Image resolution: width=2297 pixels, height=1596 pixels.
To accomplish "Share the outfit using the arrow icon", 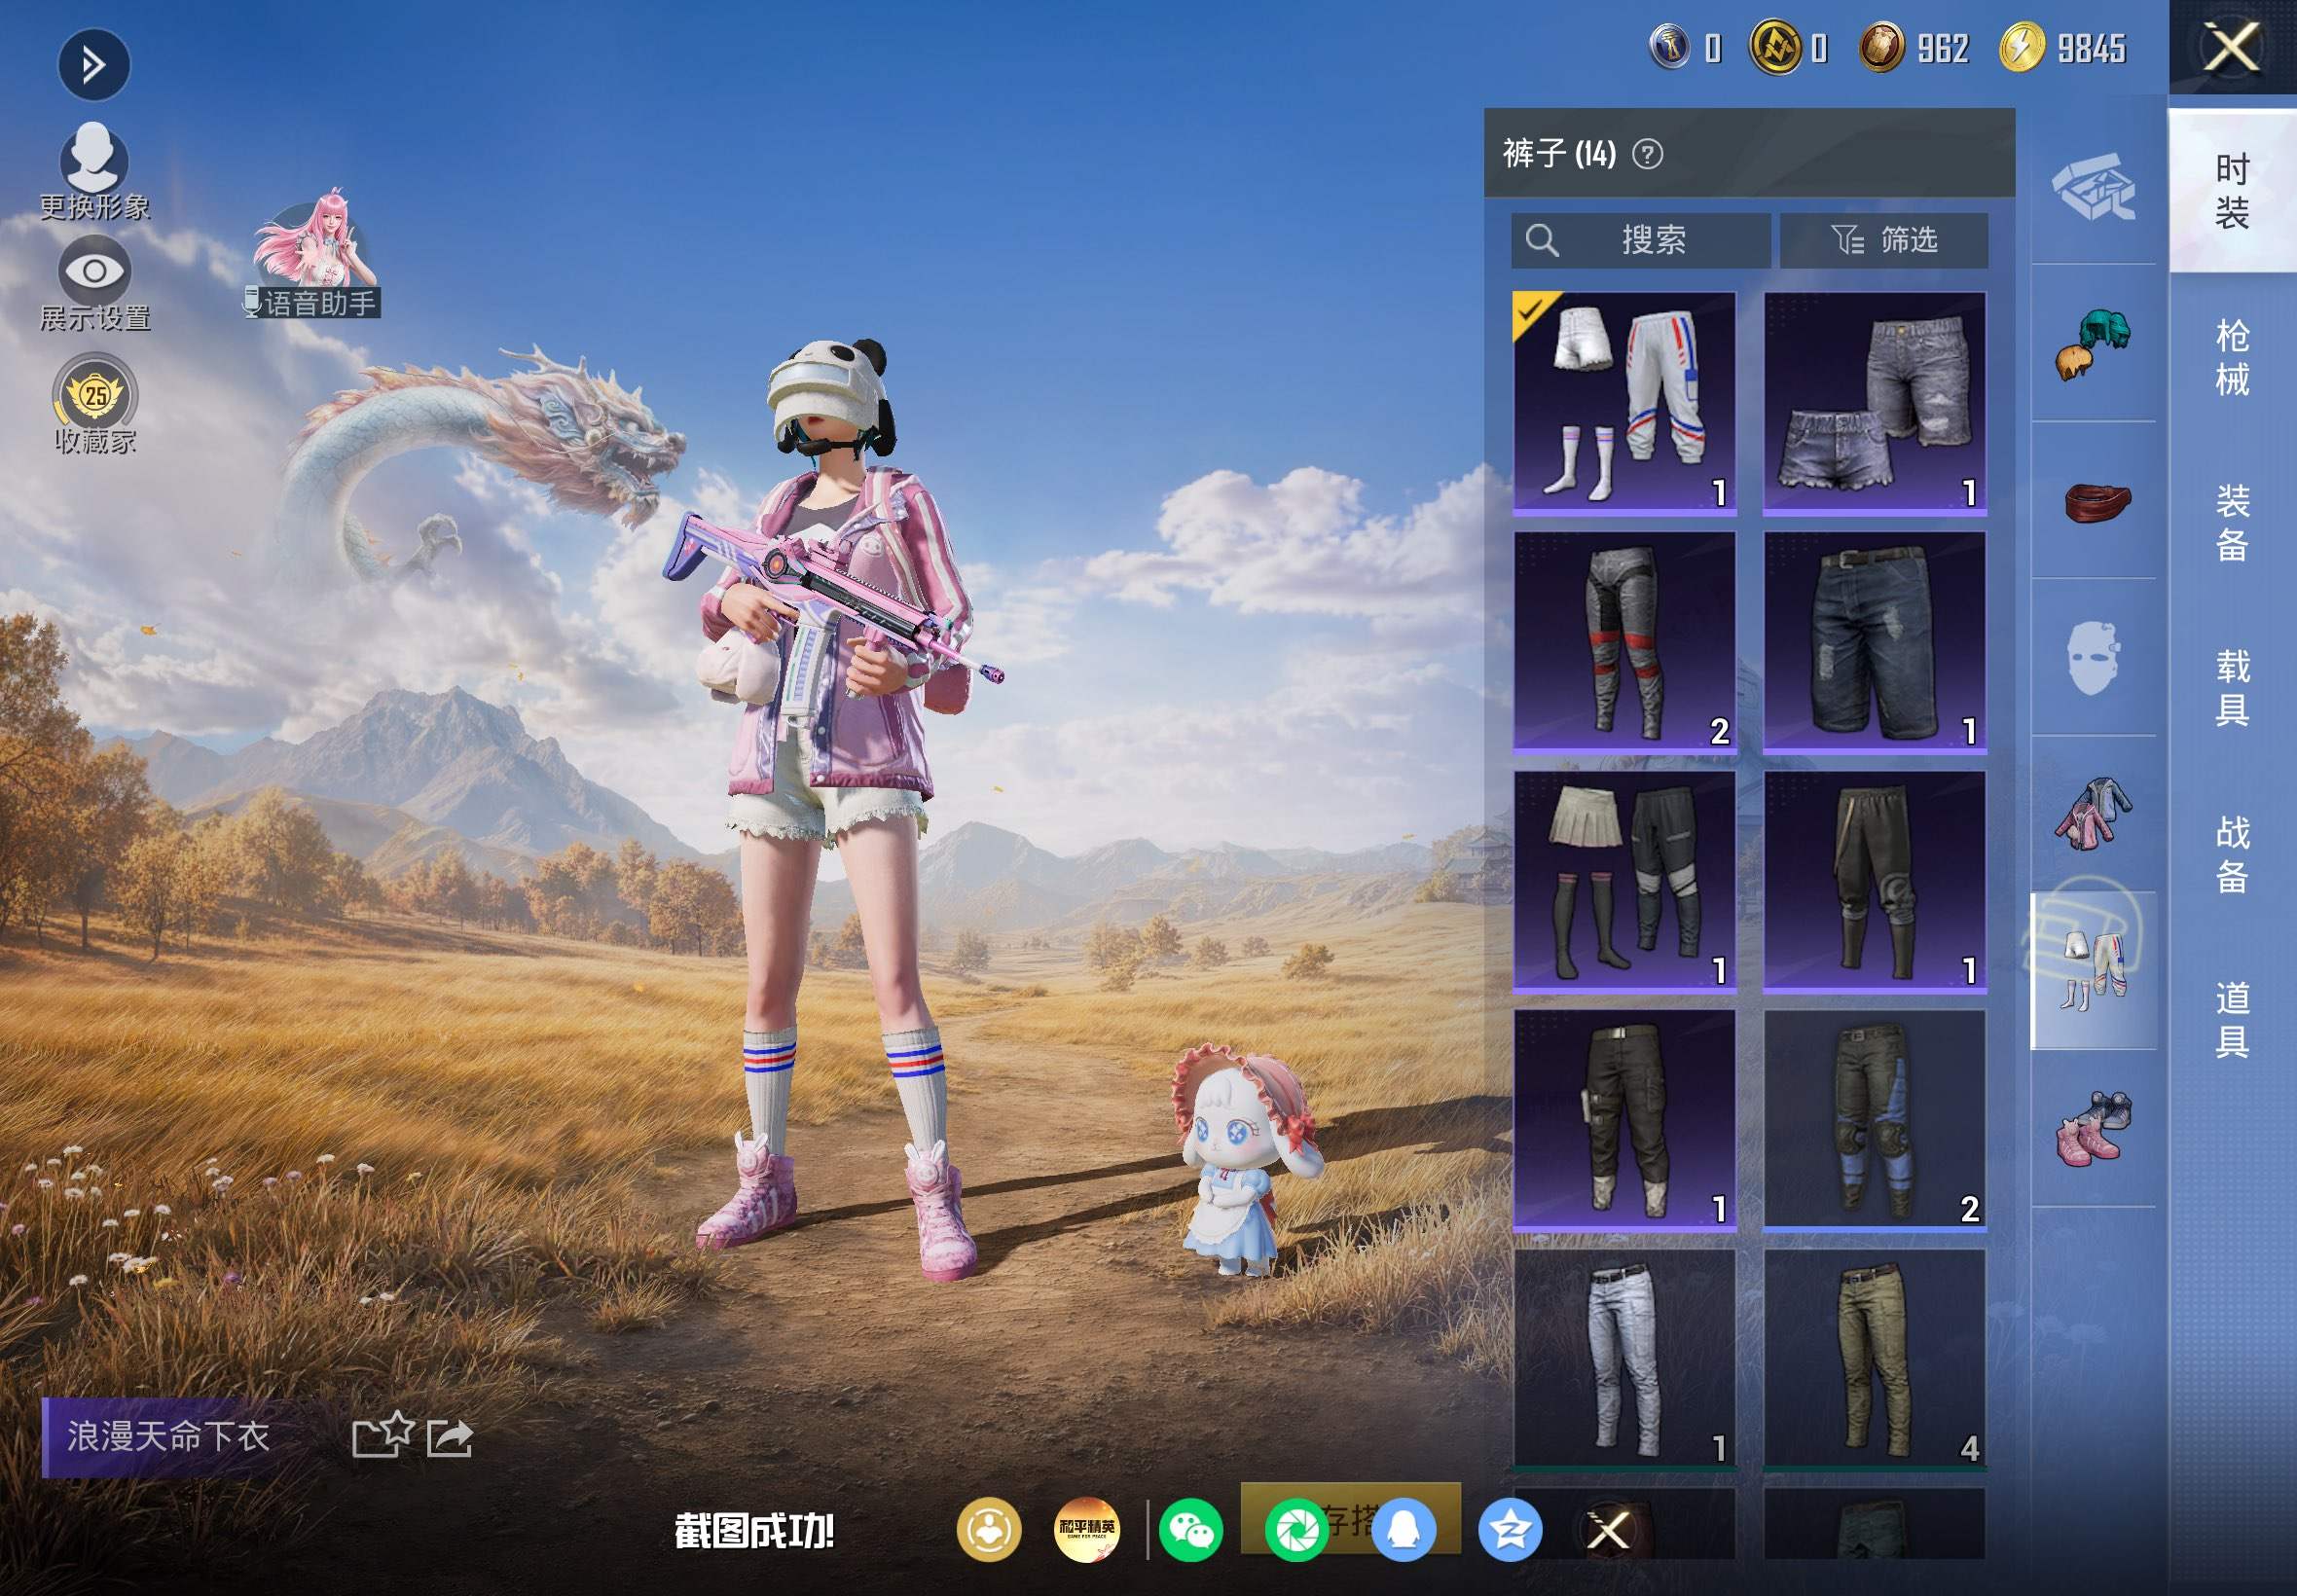I will tap(449, 1438).
